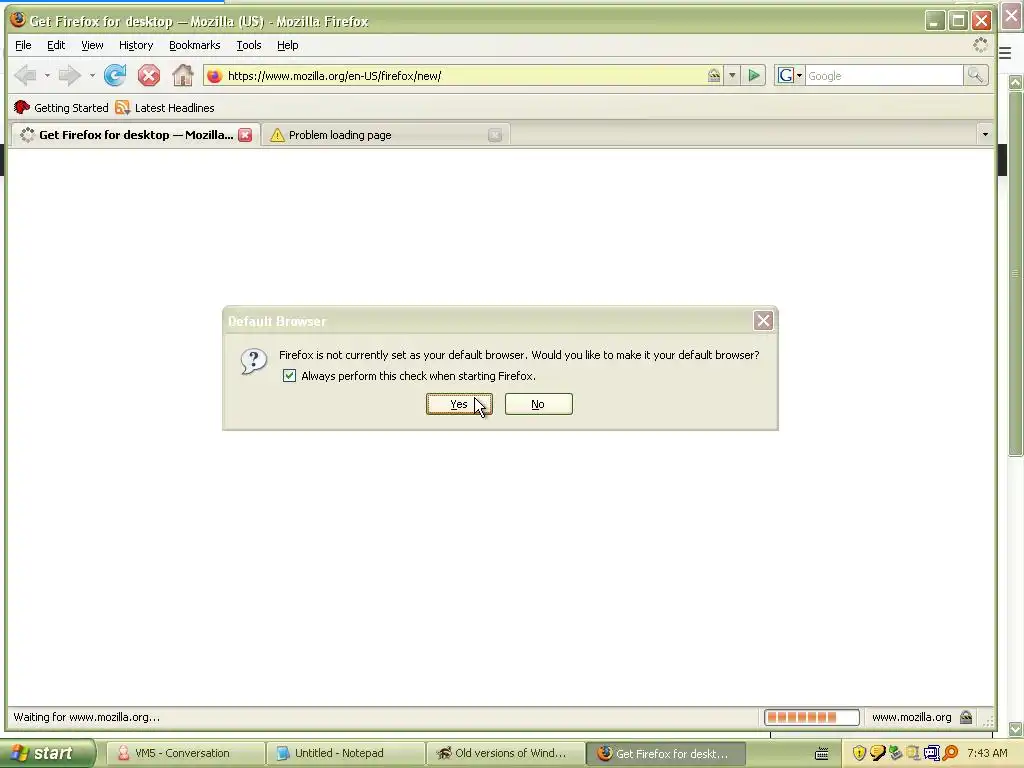Open the hamburger menu behind the window
Image resolution: width=1024 pixels, height=768 pixels.
tap(1005, 54)
